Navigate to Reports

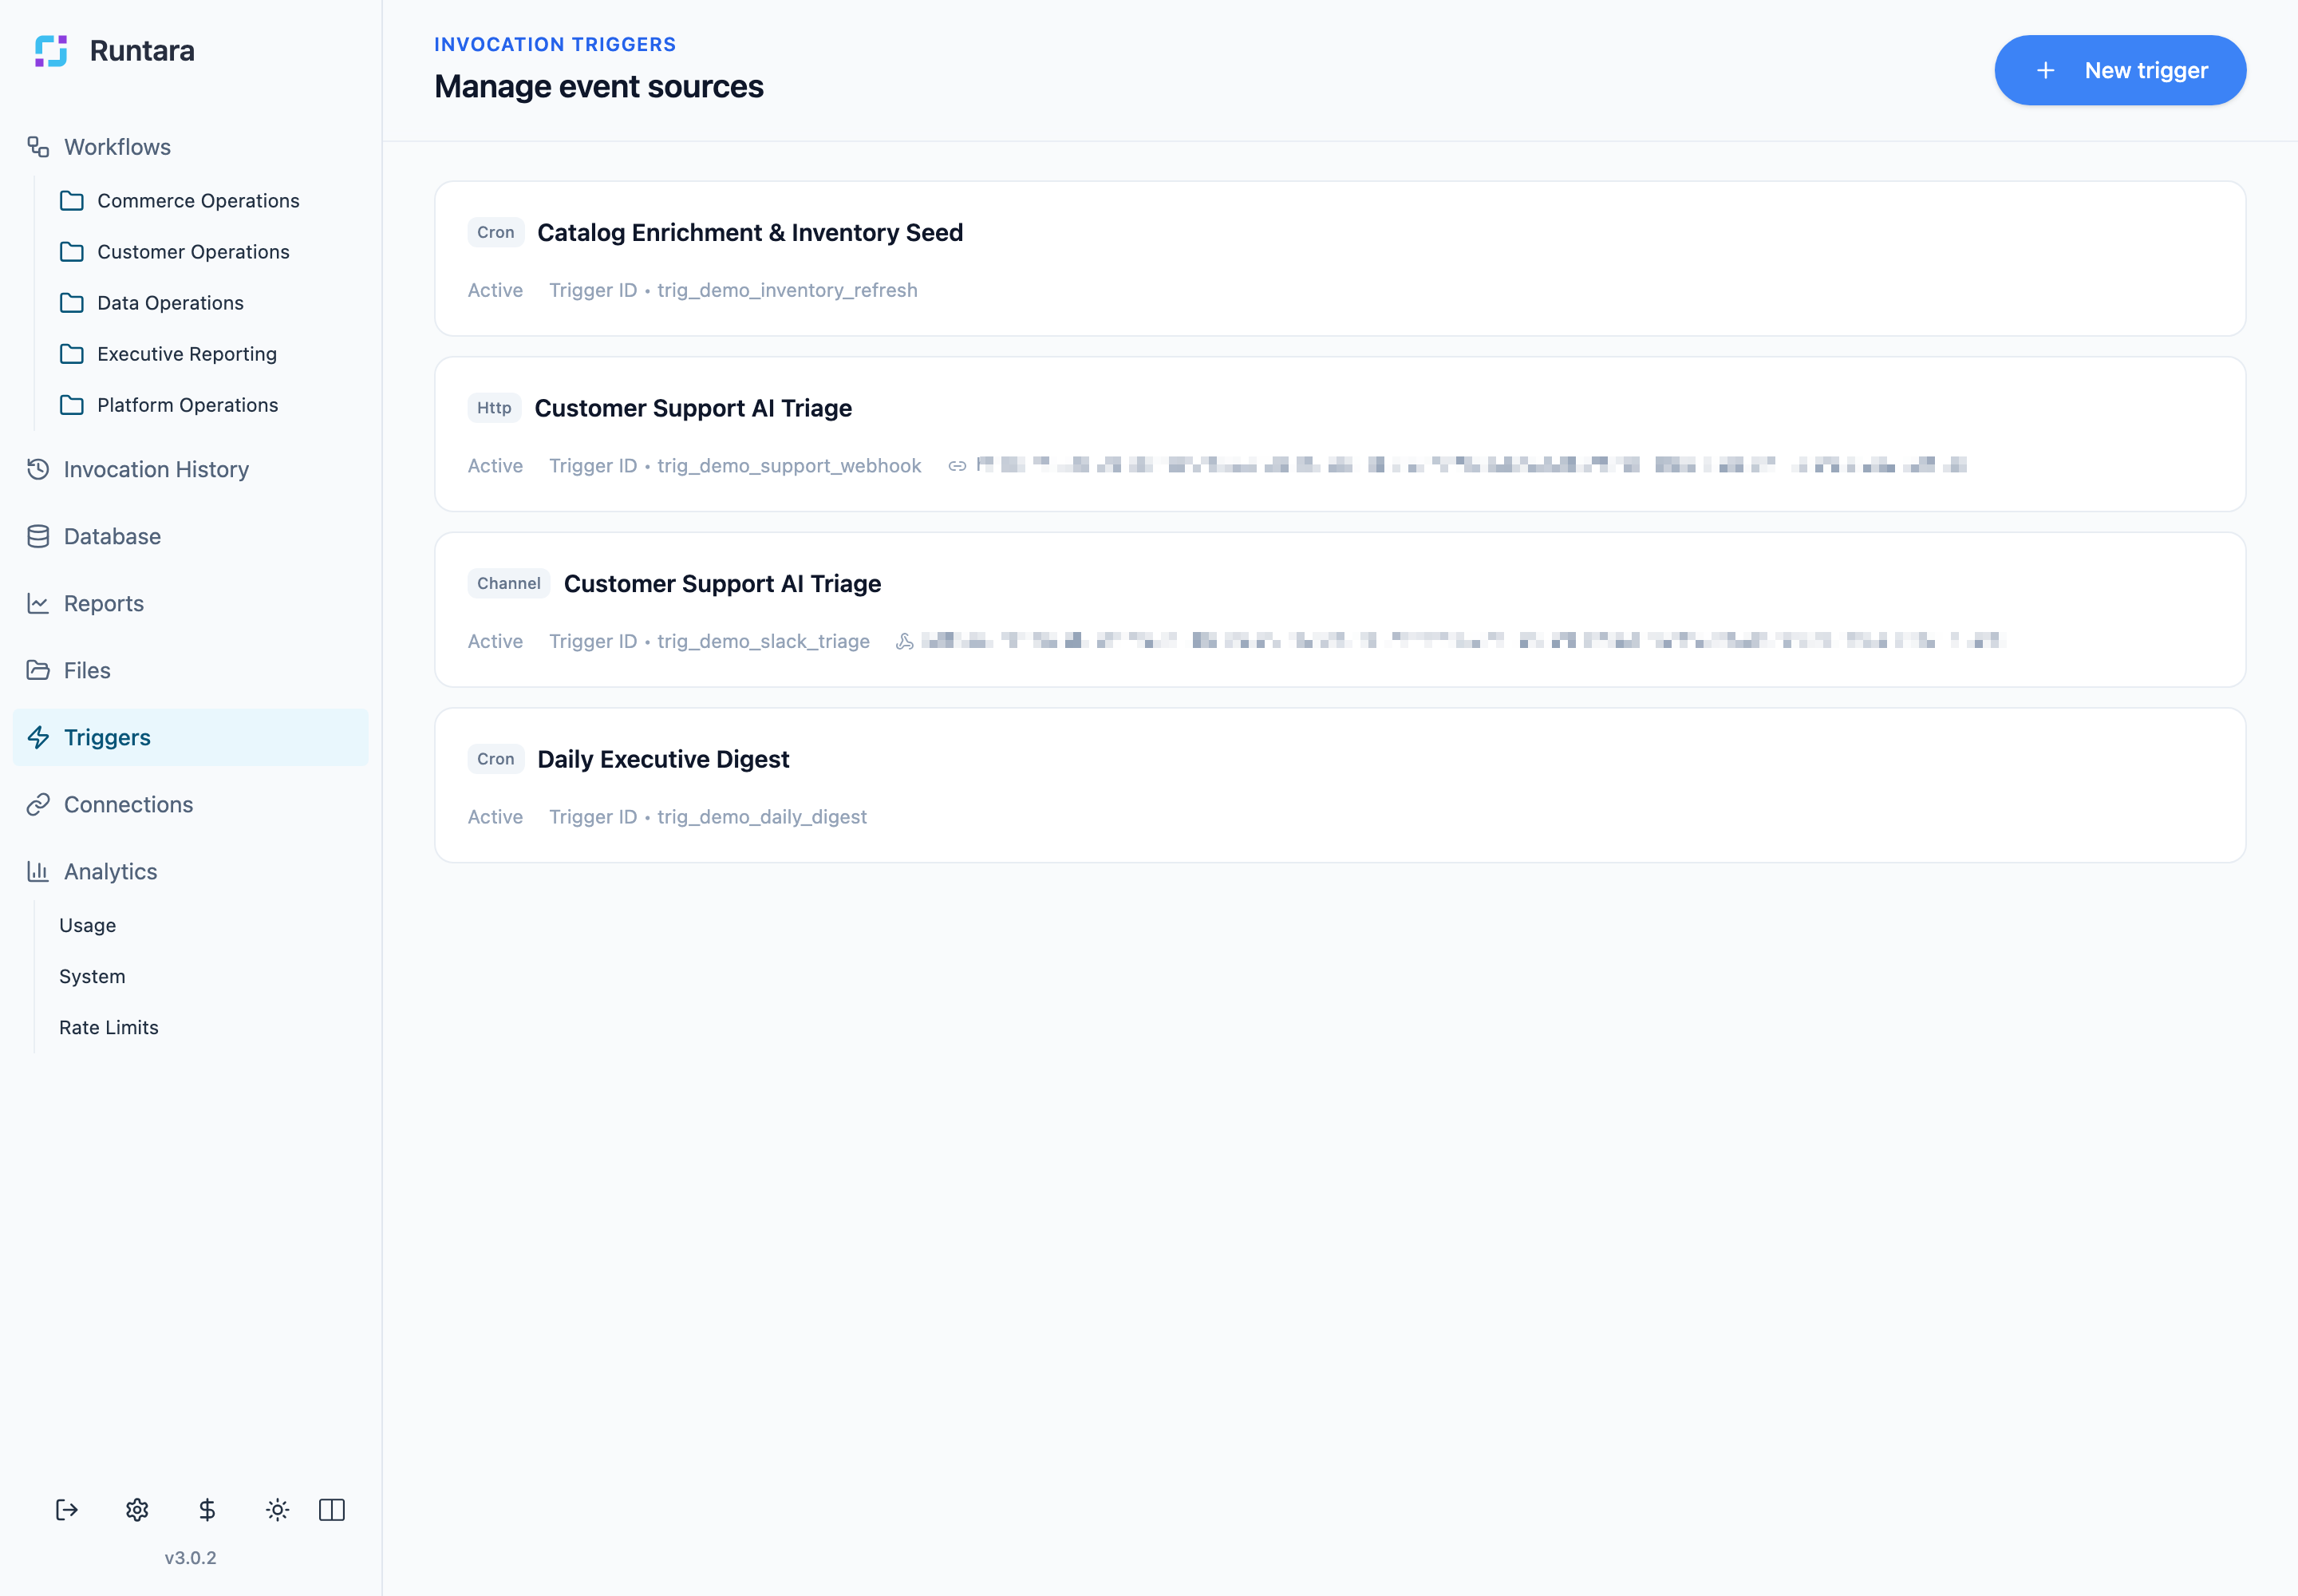[x=190, y=603]
